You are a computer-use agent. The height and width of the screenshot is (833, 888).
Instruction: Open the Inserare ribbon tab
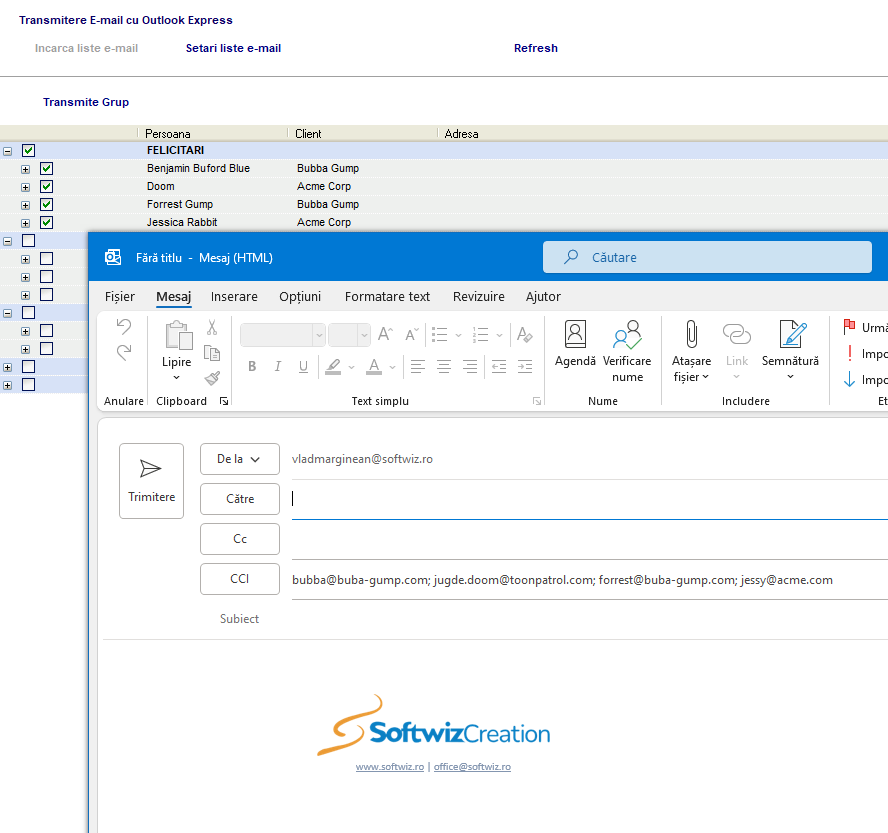[x=234, y=297]
